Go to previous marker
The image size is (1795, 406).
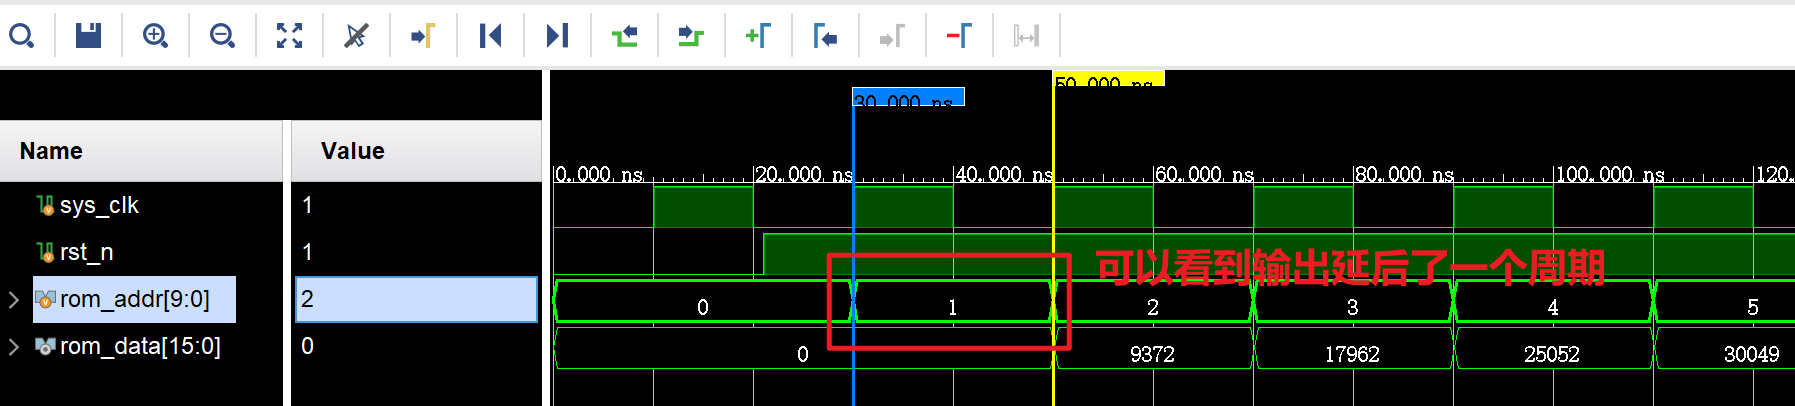pos(825,36)
